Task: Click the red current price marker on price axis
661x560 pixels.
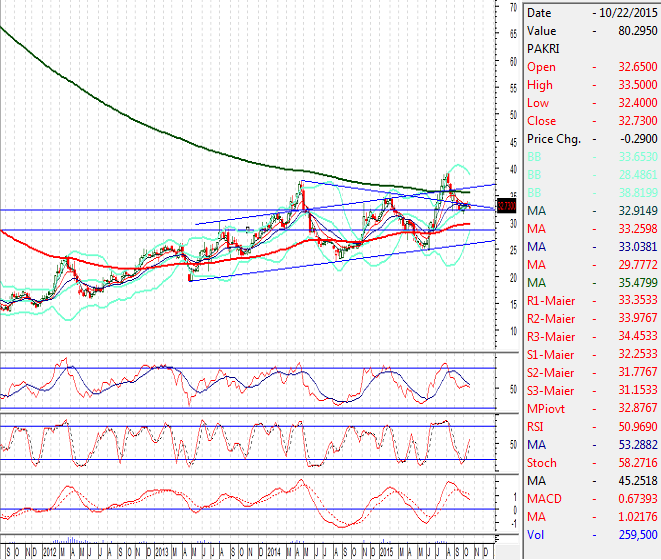Action: 506,206
